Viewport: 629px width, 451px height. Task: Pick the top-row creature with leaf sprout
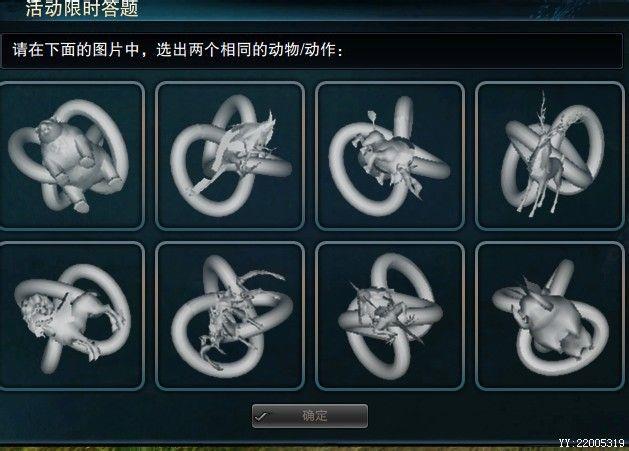[x=390, y=156]
